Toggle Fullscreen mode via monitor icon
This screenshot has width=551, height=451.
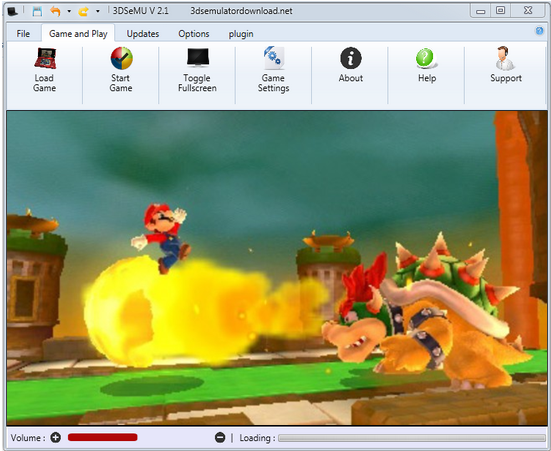click(x=198, y=58)
